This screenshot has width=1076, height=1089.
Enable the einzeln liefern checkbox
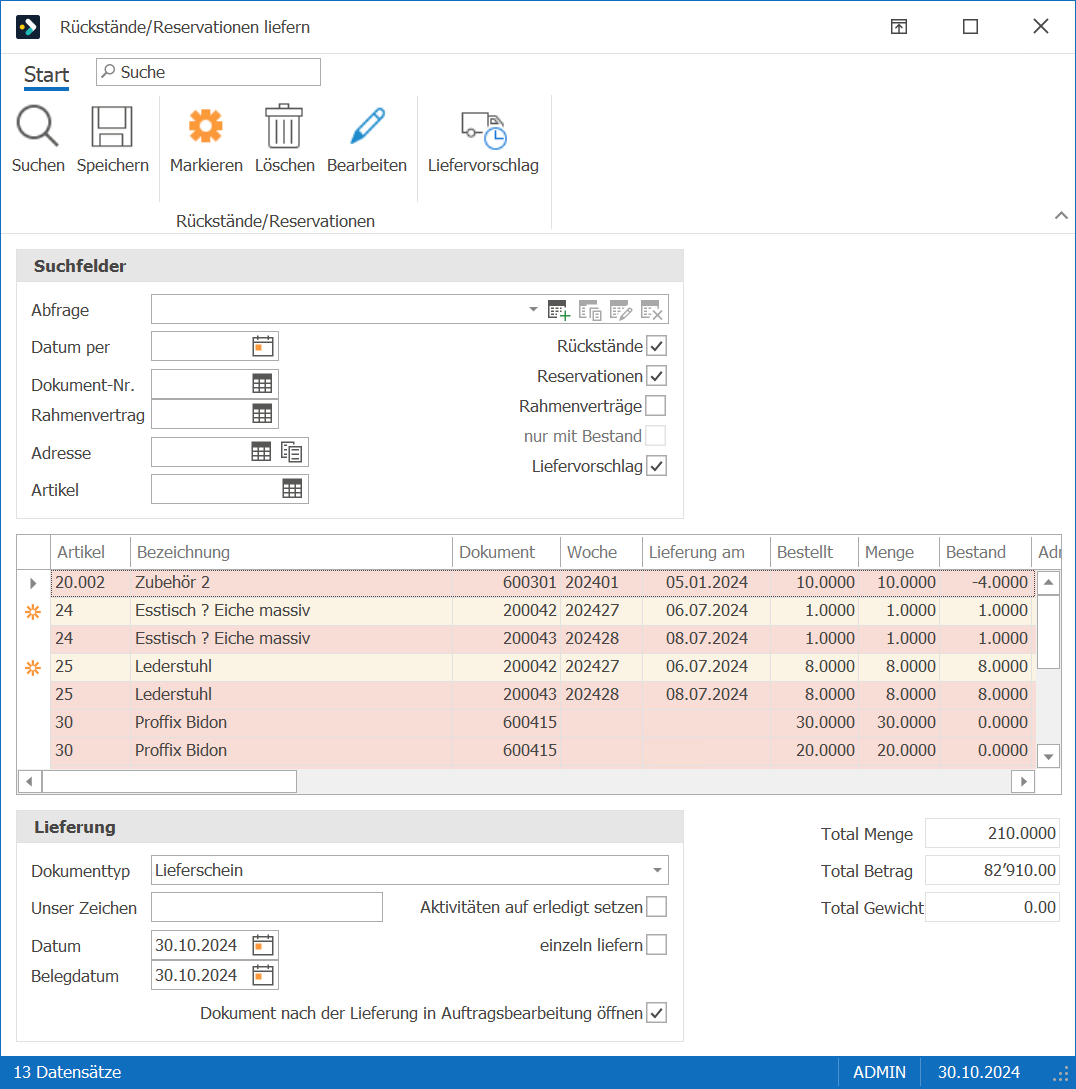656,945
